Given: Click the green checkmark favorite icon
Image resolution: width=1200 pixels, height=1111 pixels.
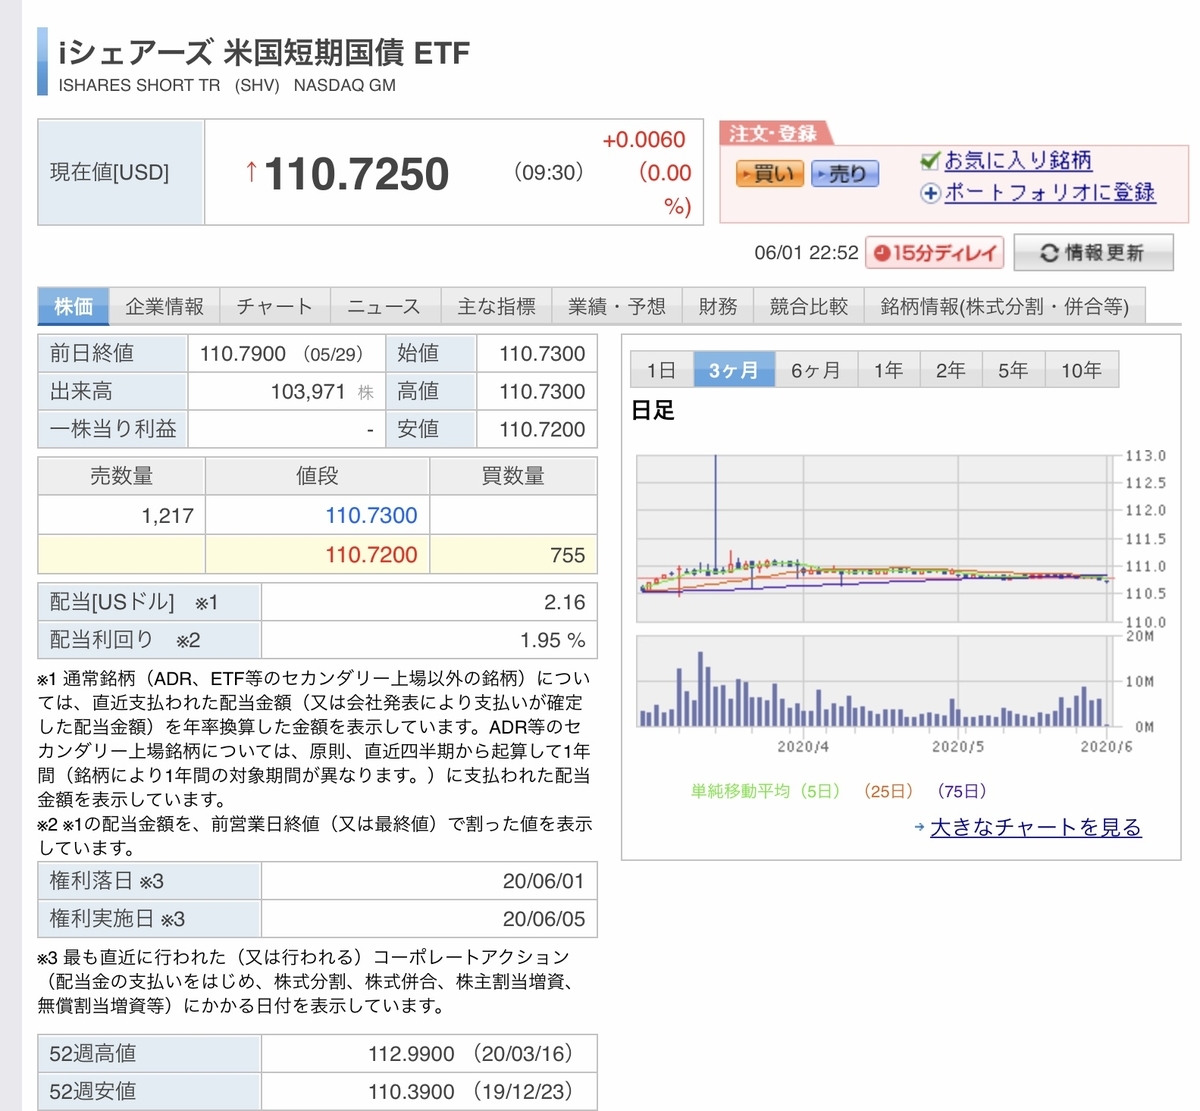Looking at the screenshot, I should point(930,160).
